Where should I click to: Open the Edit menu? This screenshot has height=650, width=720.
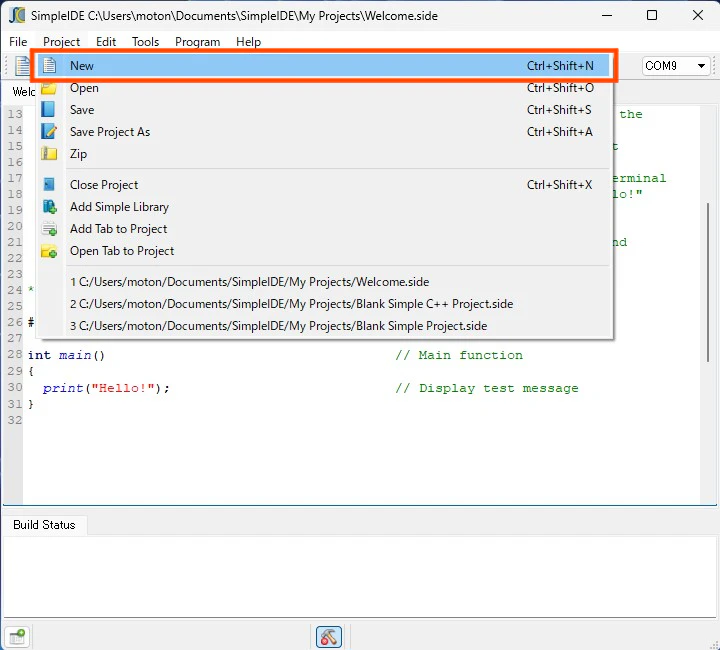tap(106, 42)
